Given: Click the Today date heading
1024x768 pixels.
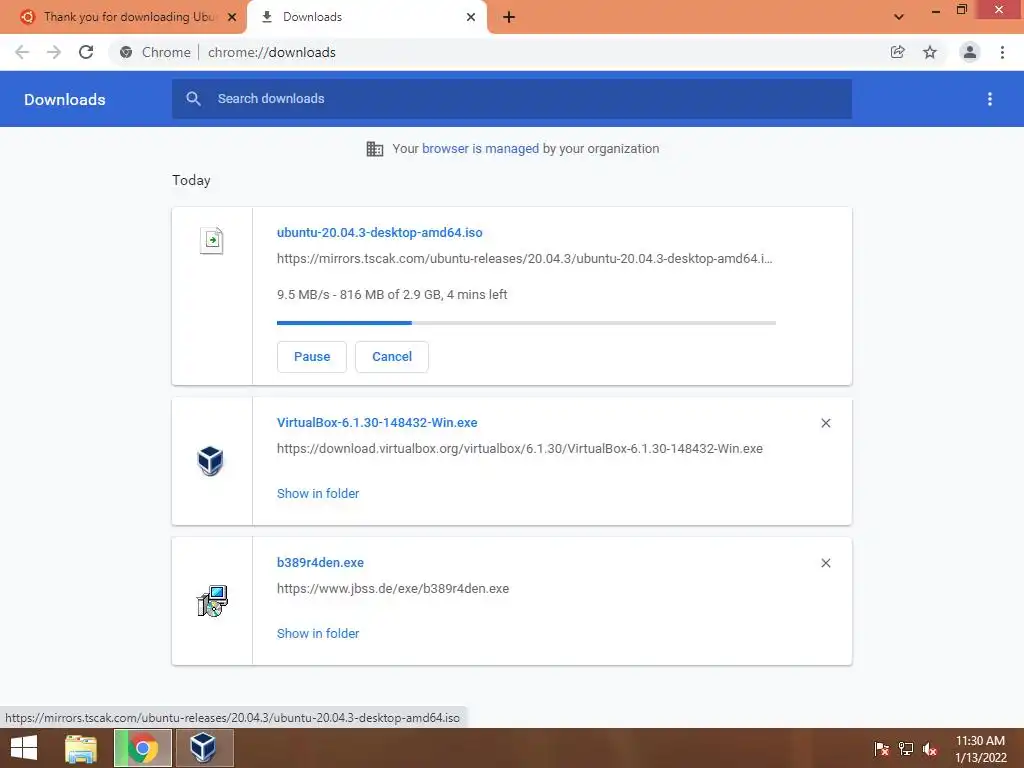Looking at the screenshot, I should 191,180.
